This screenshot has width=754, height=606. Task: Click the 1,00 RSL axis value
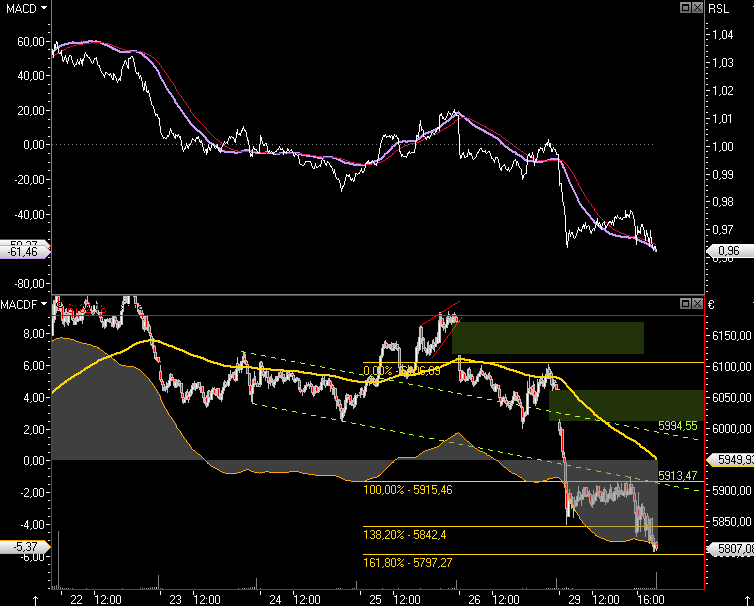(723, 147)
